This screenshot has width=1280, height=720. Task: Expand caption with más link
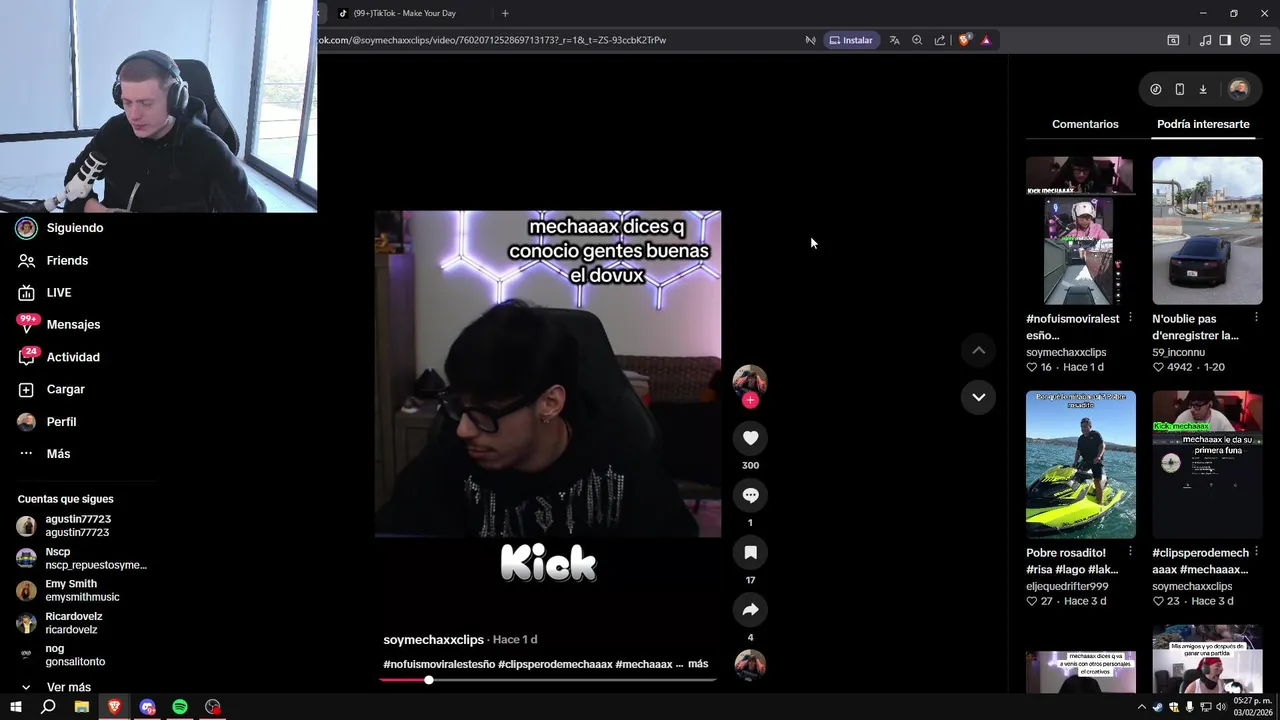click(698, 664)
